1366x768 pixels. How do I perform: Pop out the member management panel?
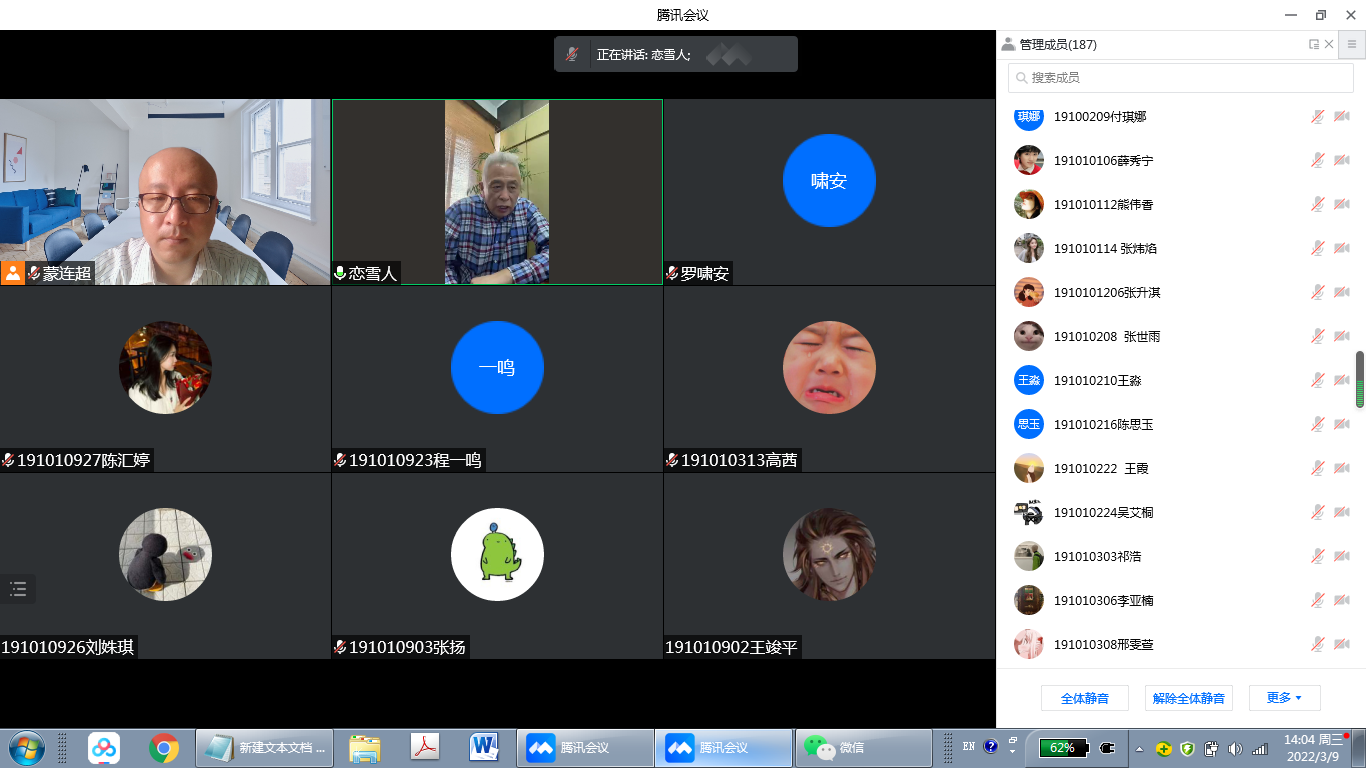(x=1314, y=44)
